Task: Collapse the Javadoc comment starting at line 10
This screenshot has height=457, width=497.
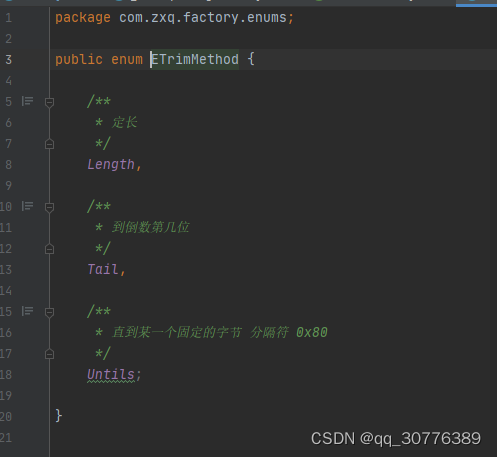Action: click(49, 207)
